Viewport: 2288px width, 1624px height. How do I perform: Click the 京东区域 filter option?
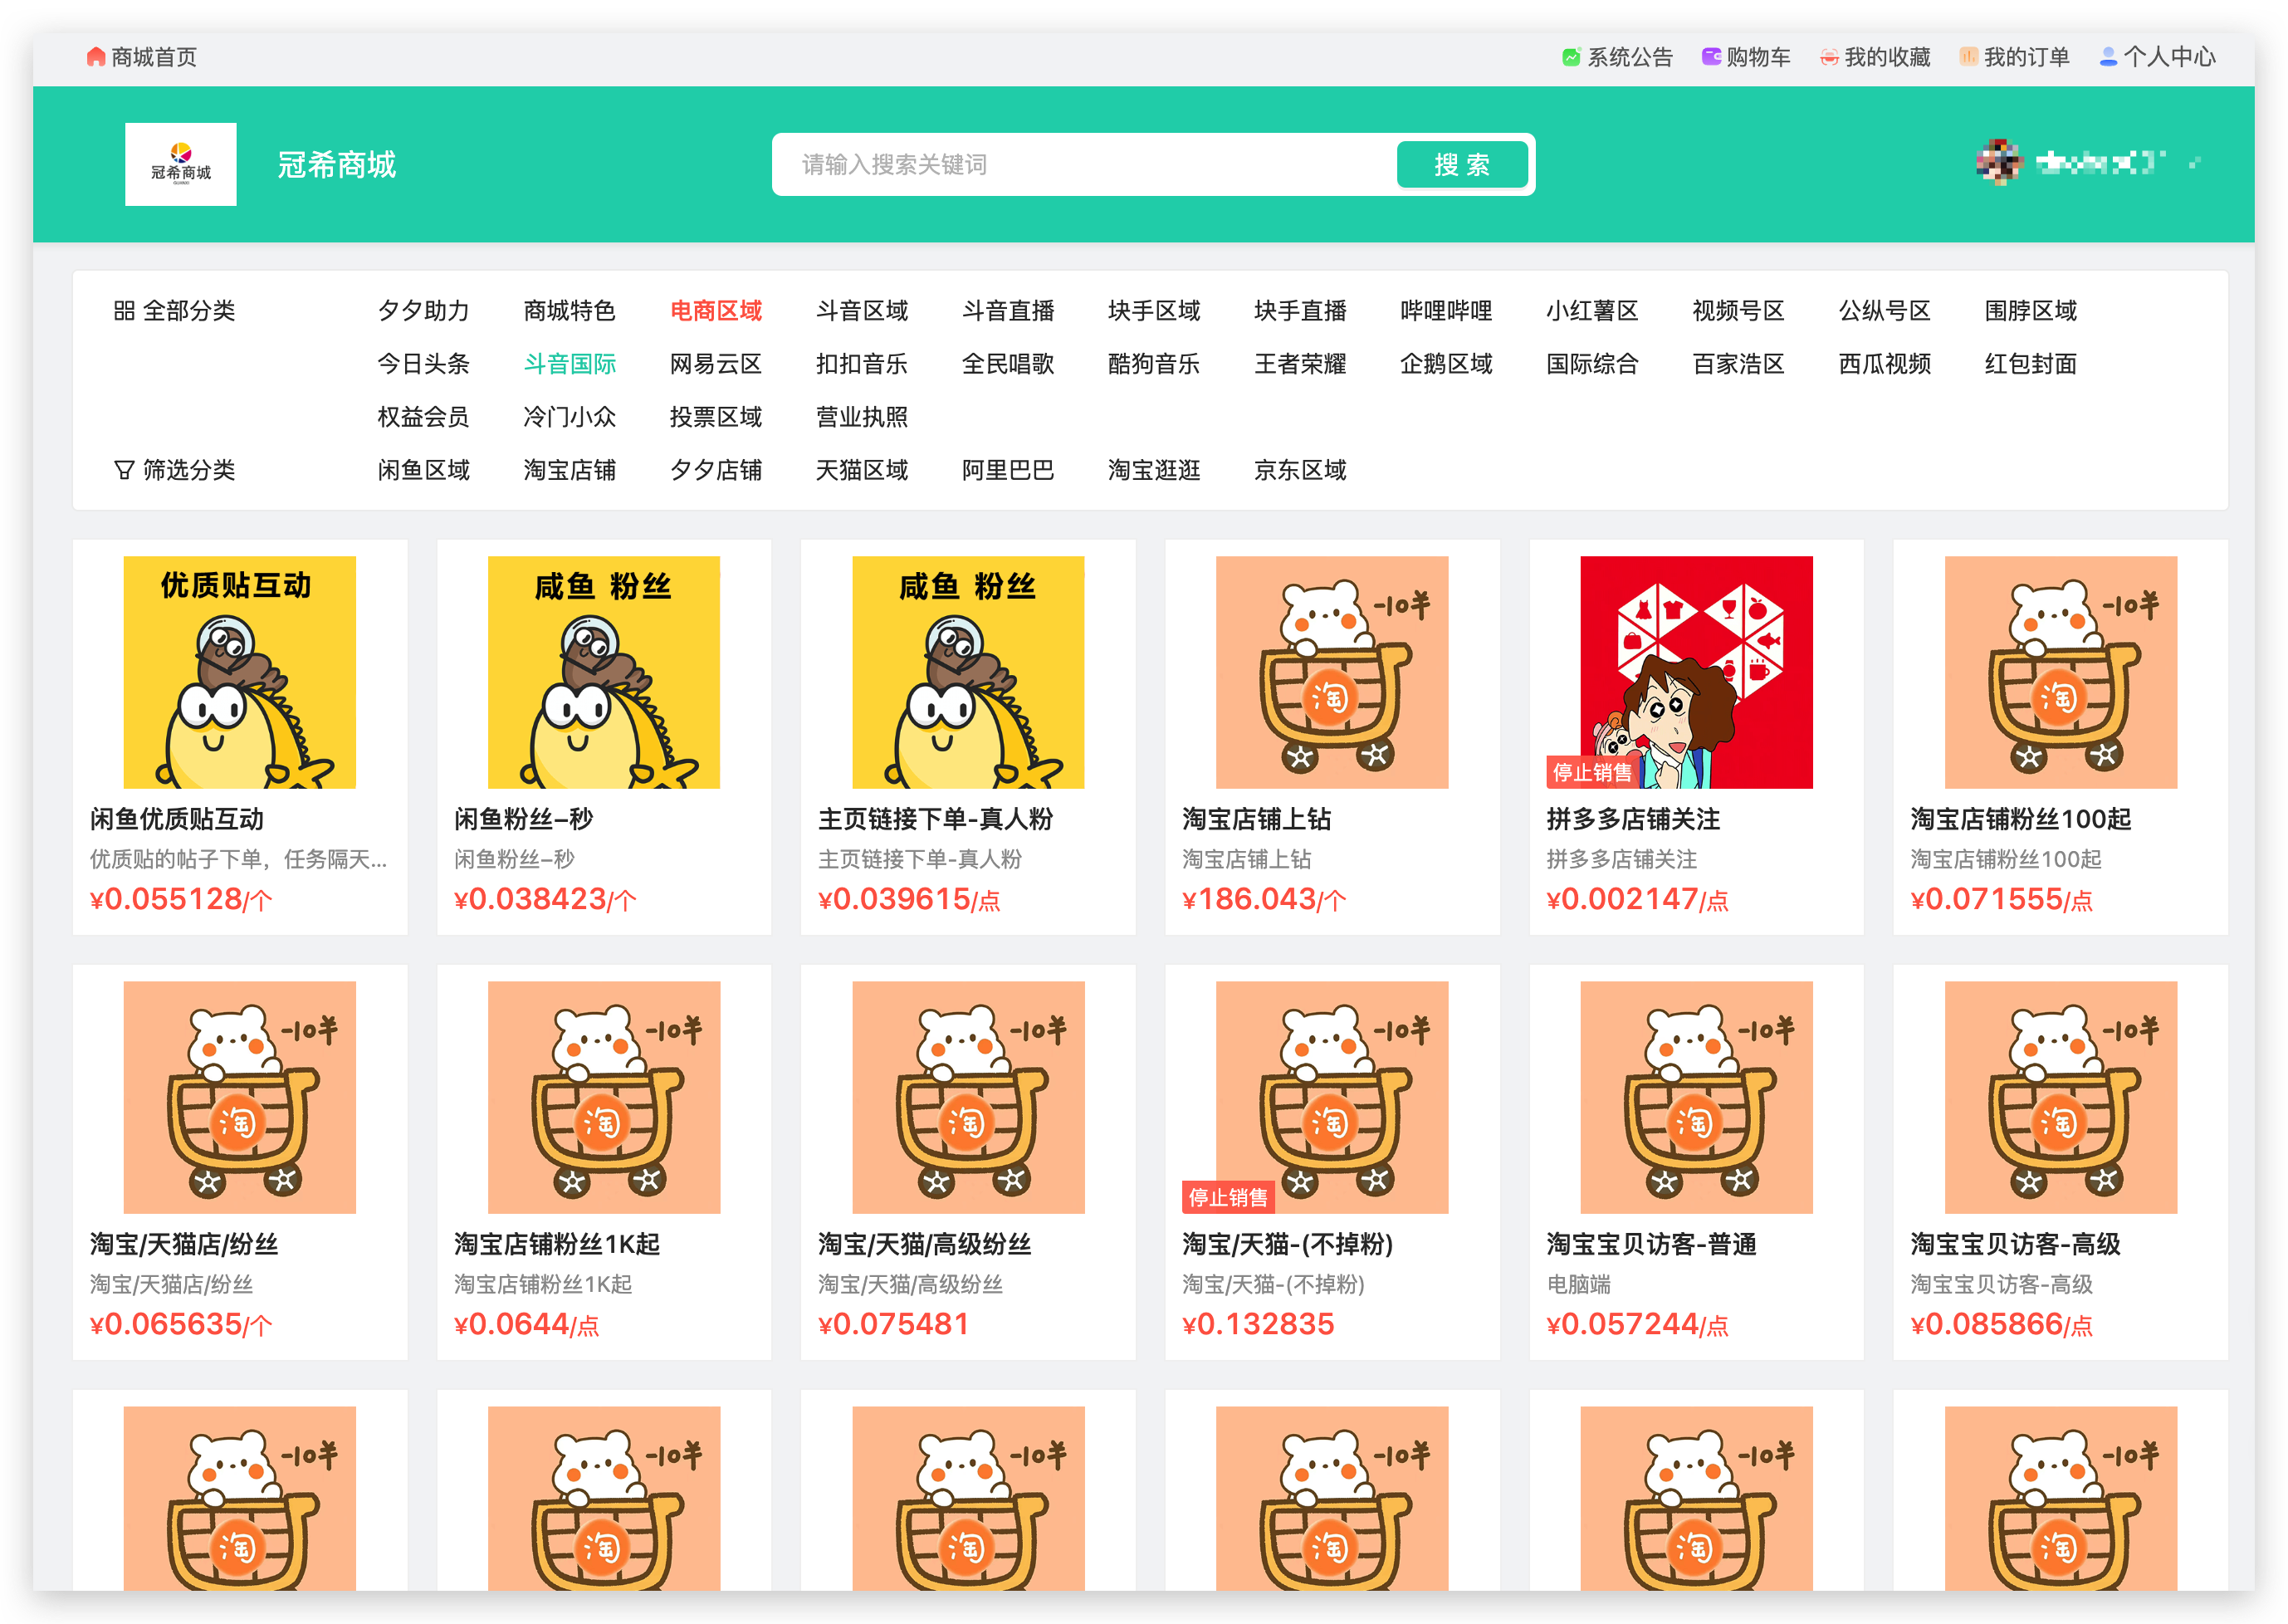coord(1299,470)
